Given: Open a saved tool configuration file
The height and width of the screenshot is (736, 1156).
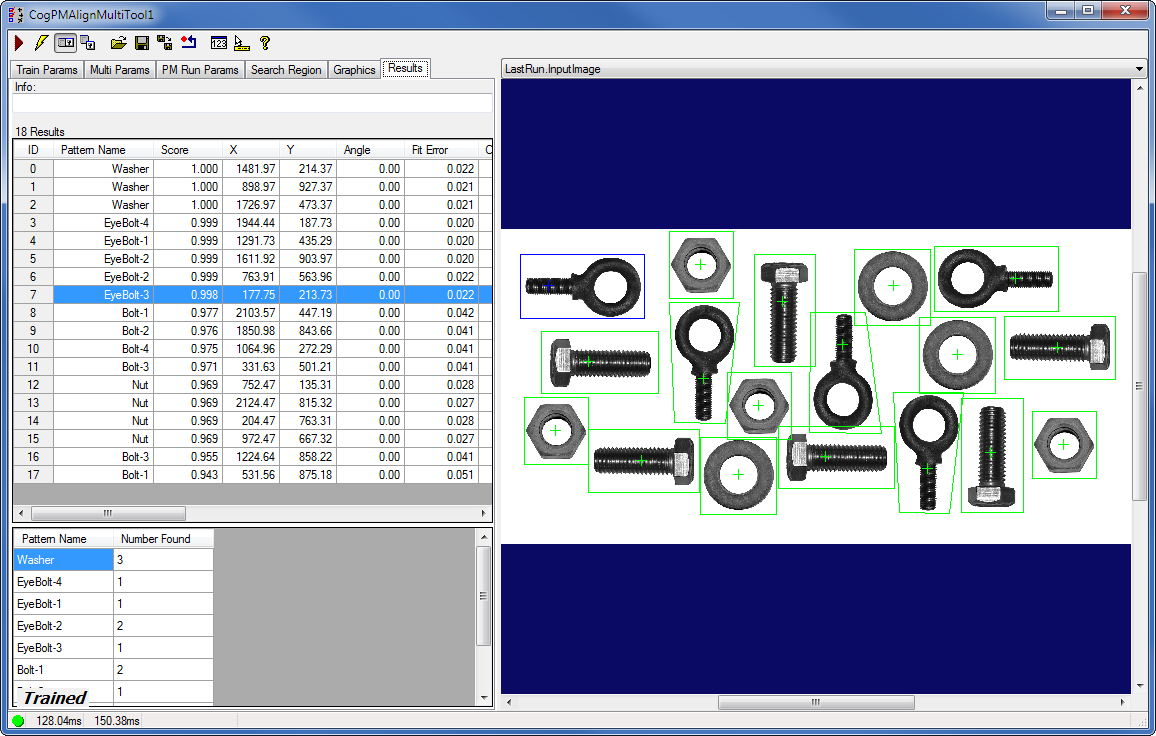Looking at the screenshot, I should click(x=119, y=43).
